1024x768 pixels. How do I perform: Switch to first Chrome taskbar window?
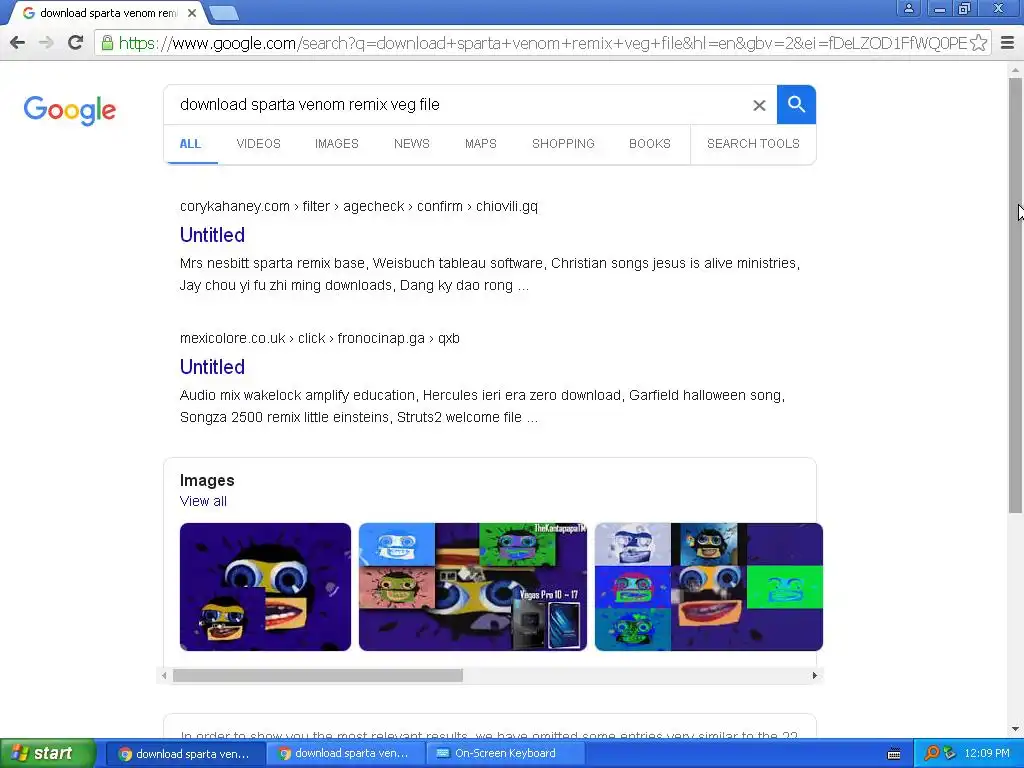pos(184,754)
